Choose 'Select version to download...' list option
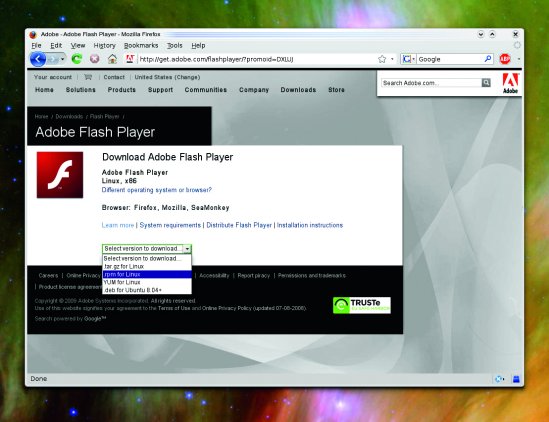549x422 pixels. pyautogui.click(x=147, y=258)
